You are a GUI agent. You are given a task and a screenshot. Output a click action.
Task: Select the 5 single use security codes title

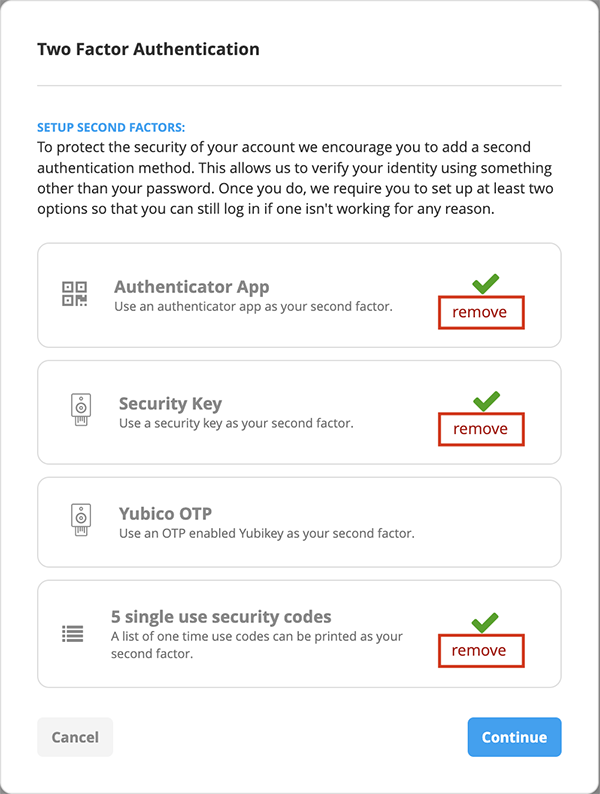(x=221, y=616)
